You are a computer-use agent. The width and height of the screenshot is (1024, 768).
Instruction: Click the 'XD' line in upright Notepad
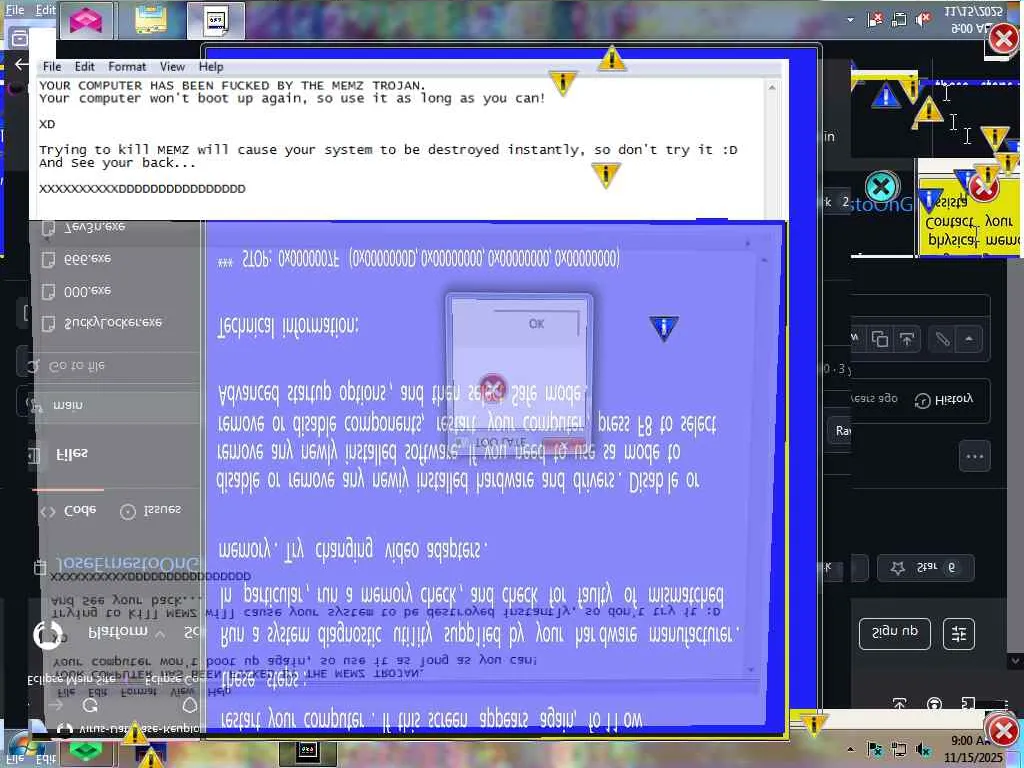pos(47,124)
